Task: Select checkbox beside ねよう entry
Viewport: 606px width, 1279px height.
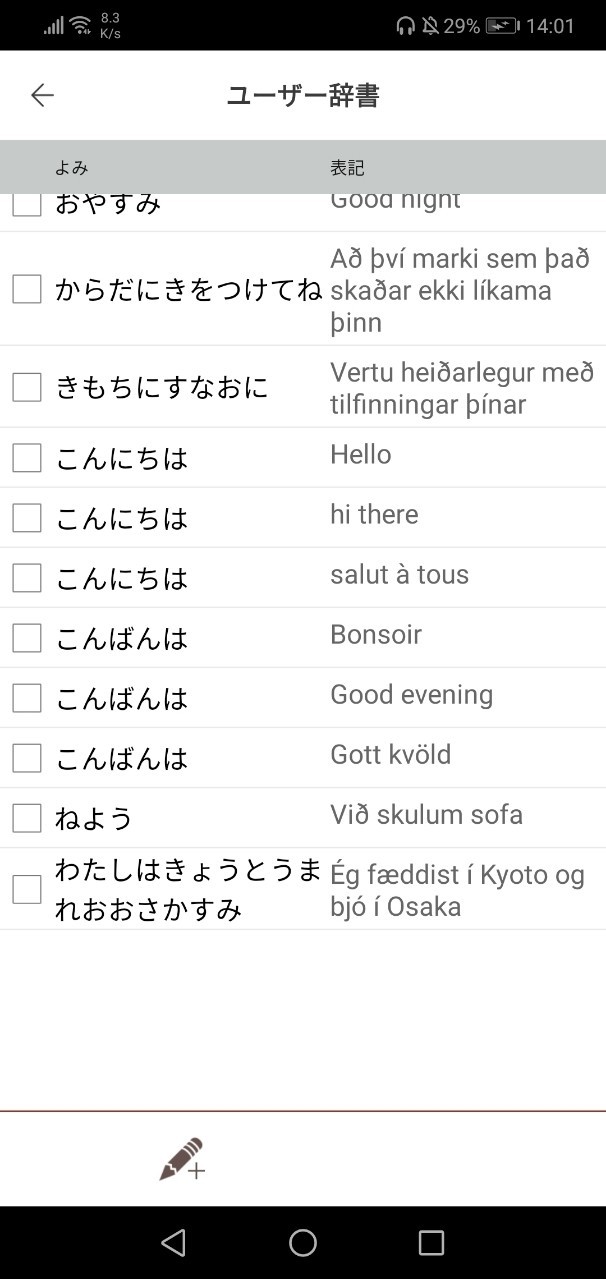Action: point(27,818)
